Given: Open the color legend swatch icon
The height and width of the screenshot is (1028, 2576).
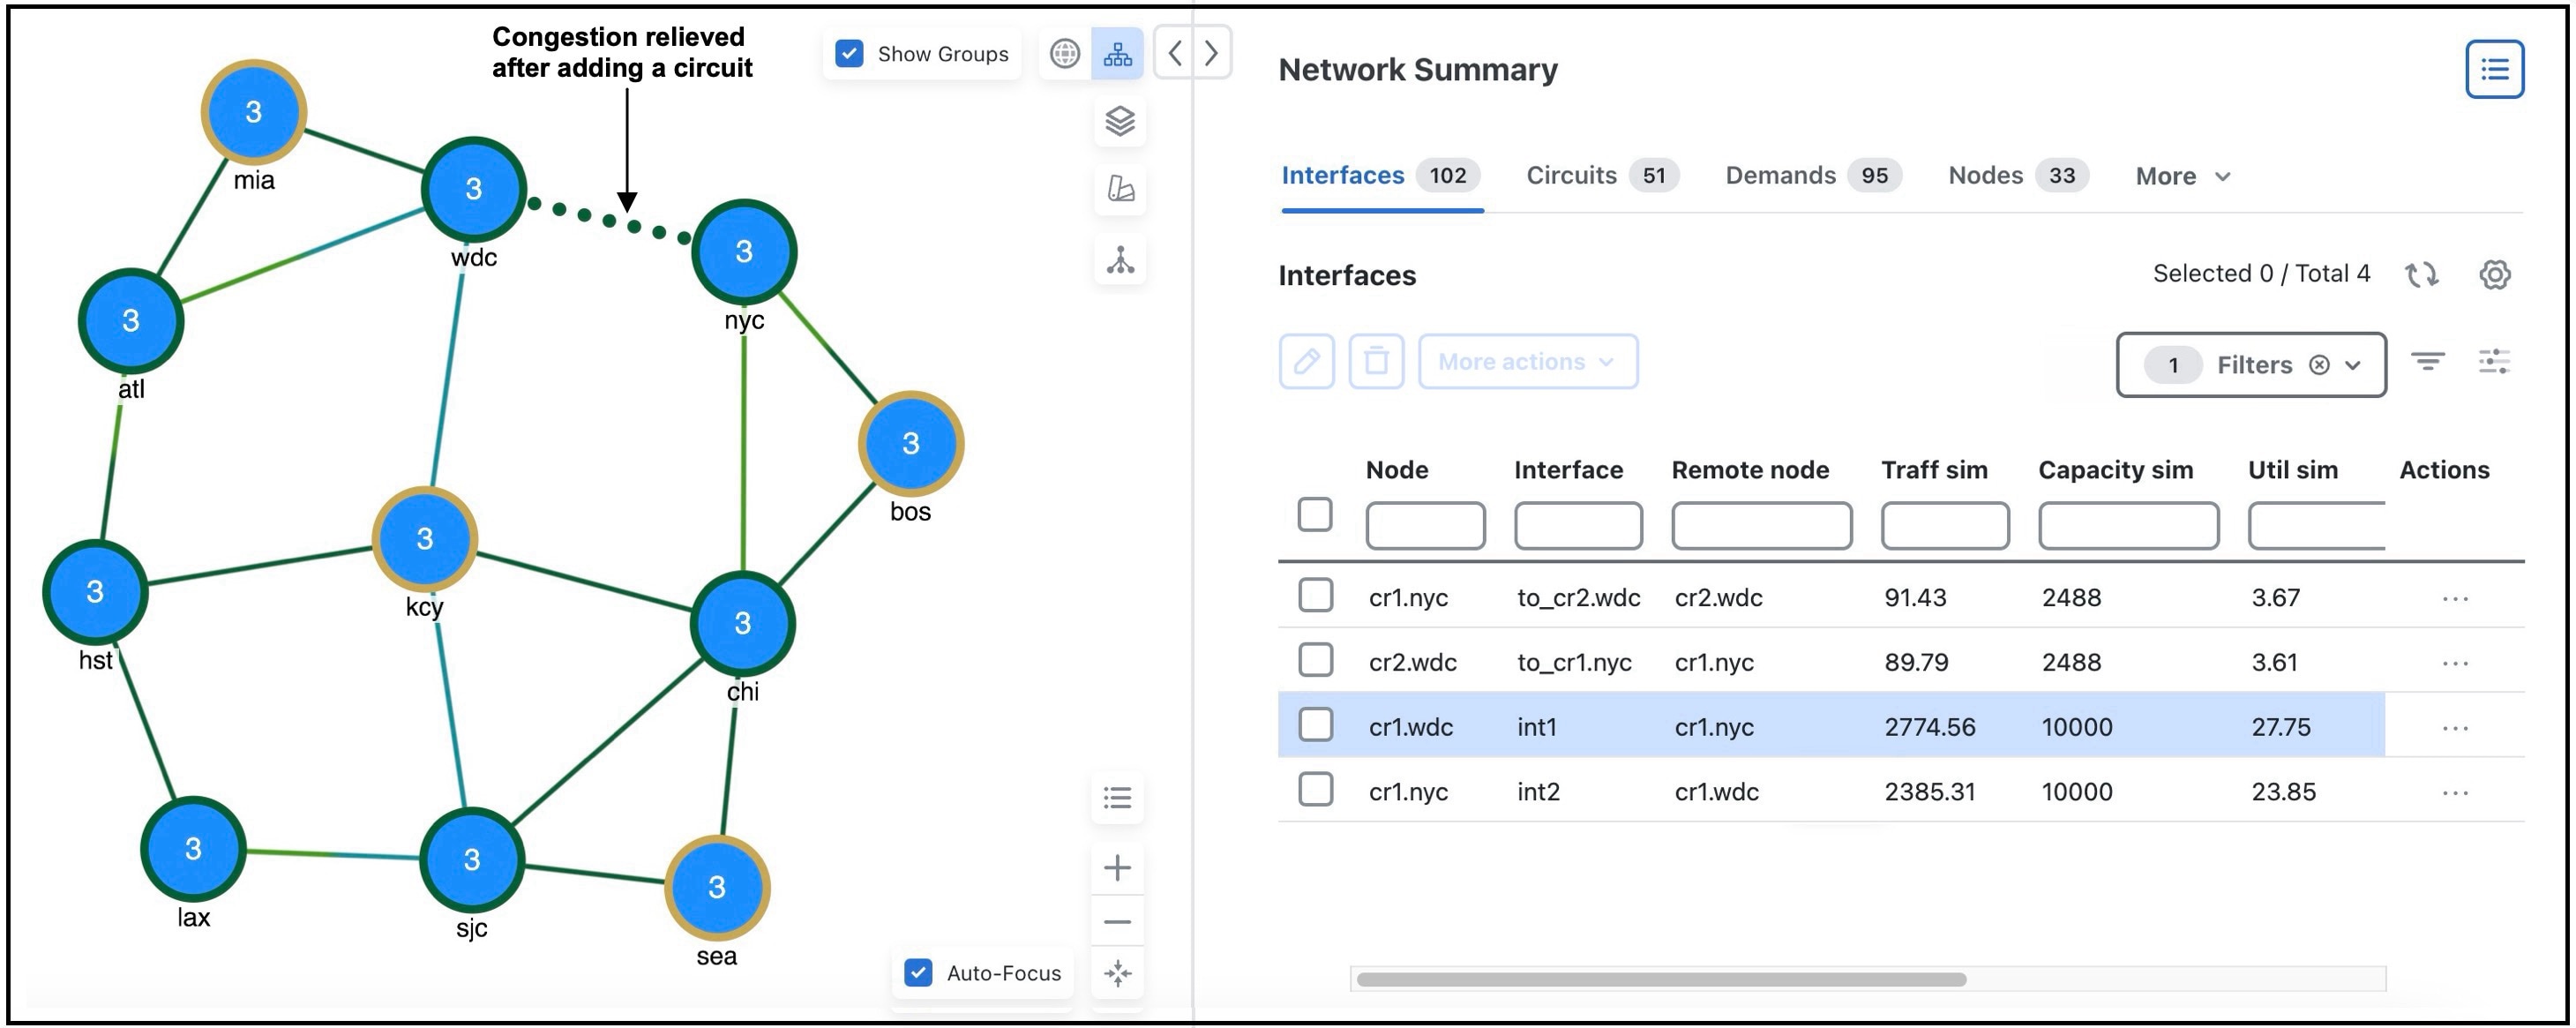Looking at the screenshot, I should coord(1120,191).
